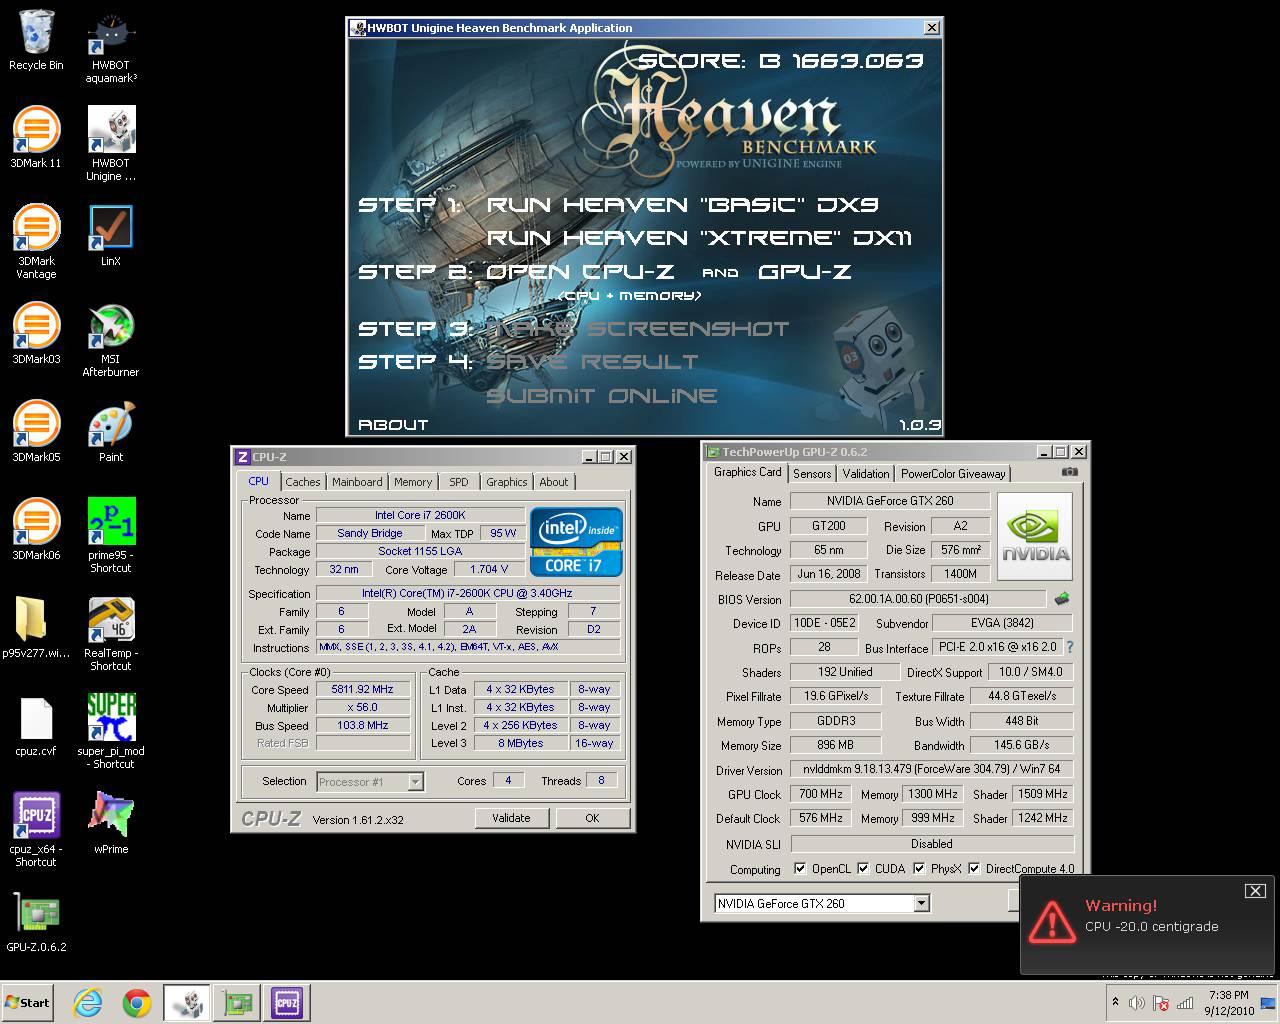
Task: Switch to HWBOT Heaven taskbar button
Action: point(187,1003)
